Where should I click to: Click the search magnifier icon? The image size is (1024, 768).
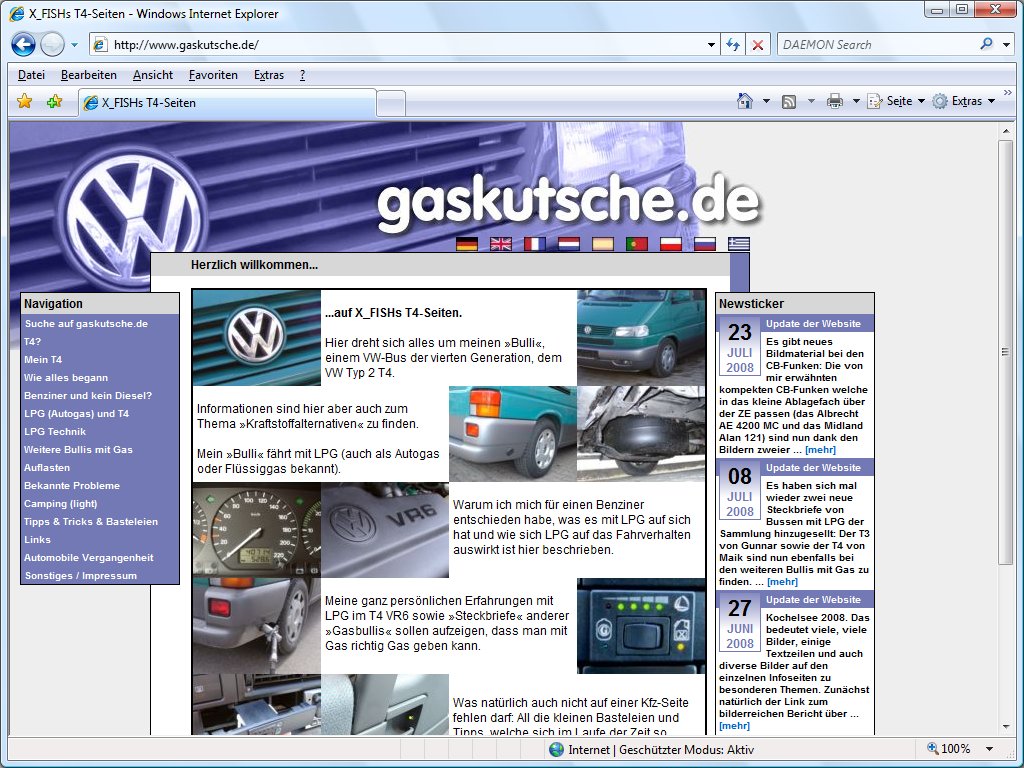[x=987, y=44]
